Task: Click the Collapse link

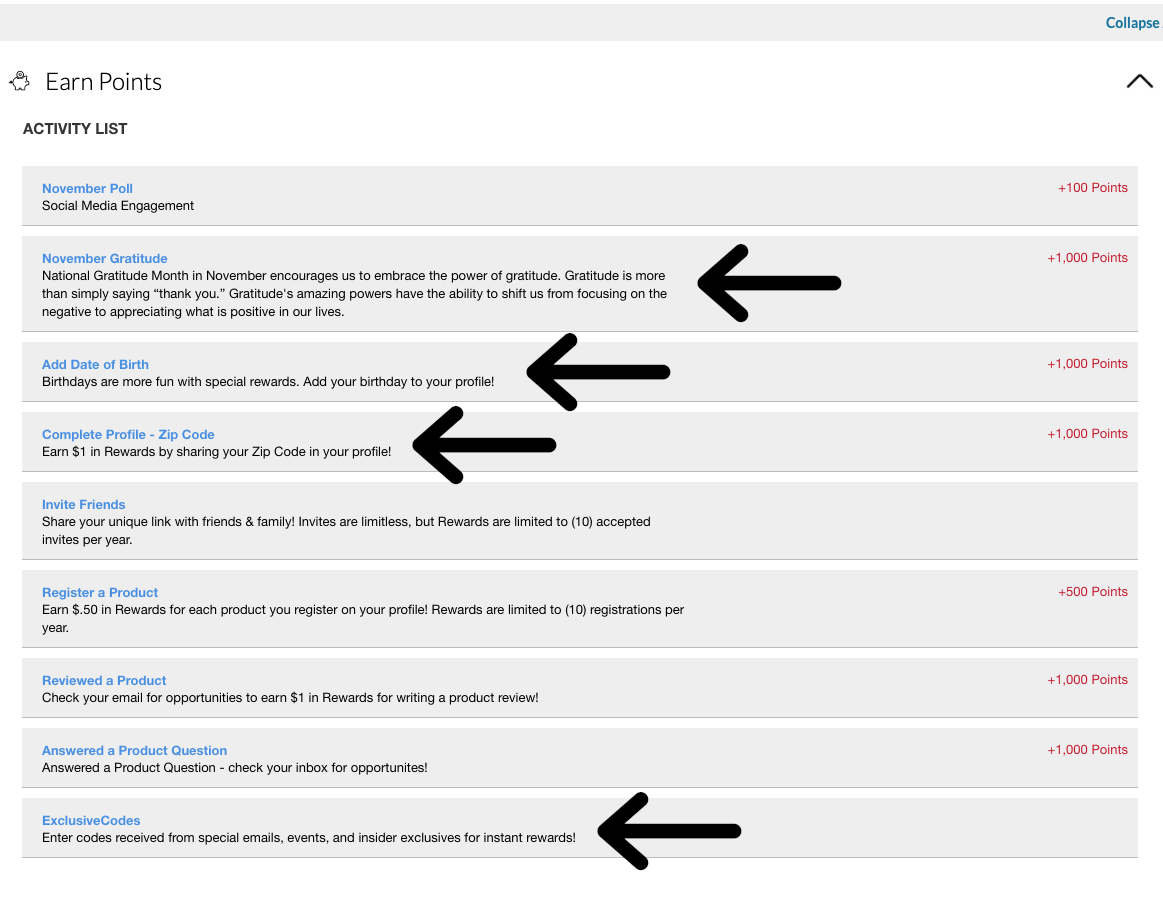Action: (x=1132, y=23)
